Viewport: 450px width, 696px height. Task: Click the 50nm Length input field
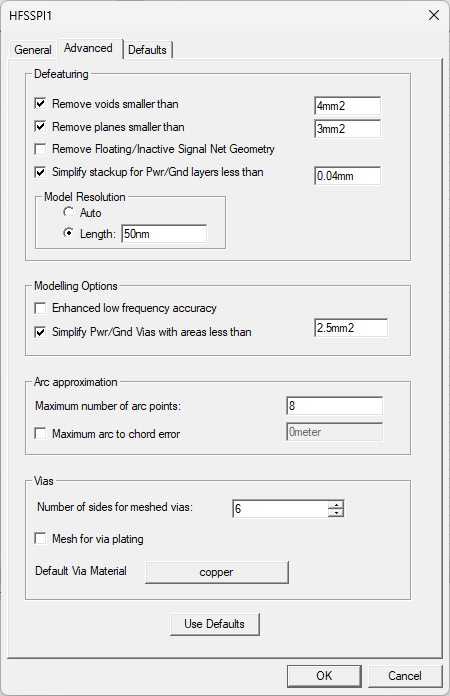164,234
